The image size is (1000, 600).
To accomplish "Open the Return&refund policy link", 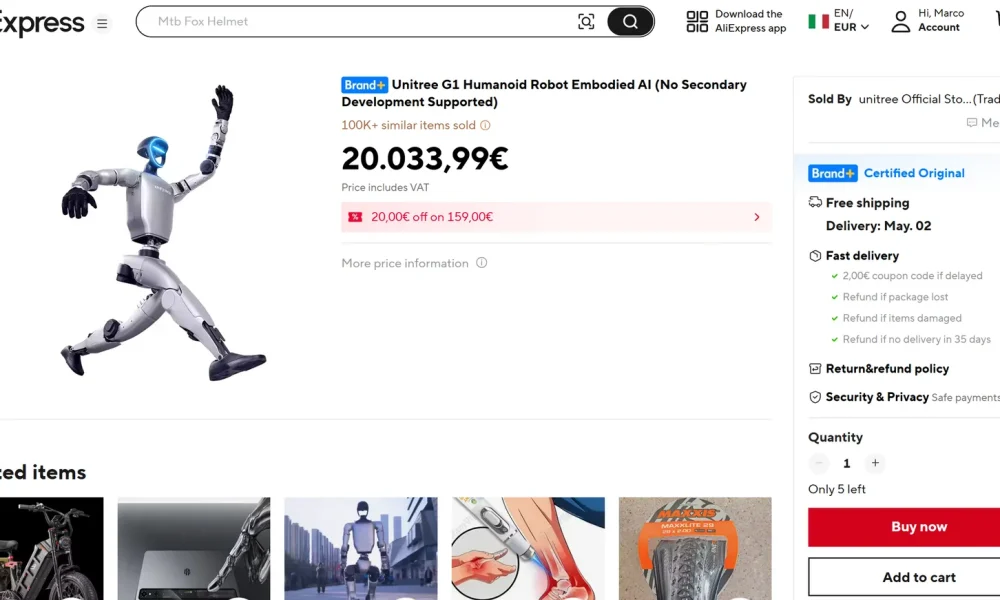I will (886, 369).
